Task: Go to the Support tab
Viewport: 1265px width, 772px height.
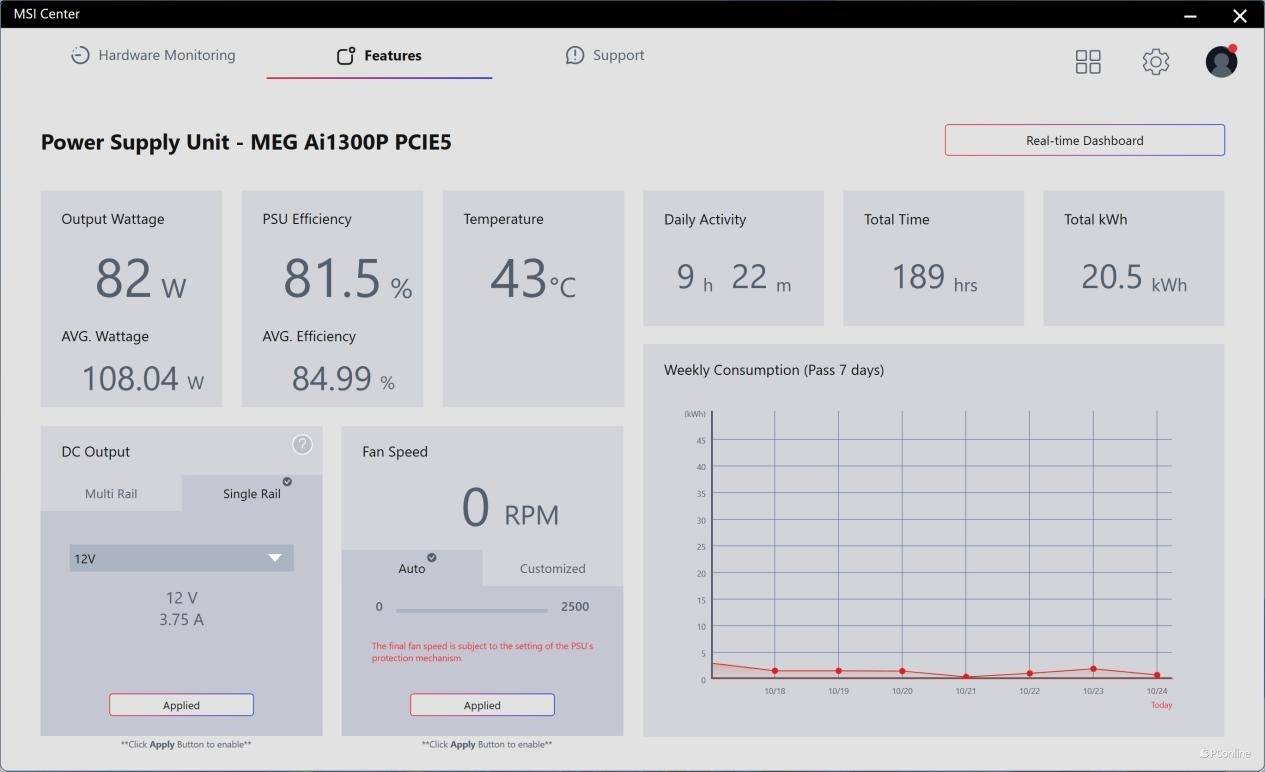Action: 618,56
